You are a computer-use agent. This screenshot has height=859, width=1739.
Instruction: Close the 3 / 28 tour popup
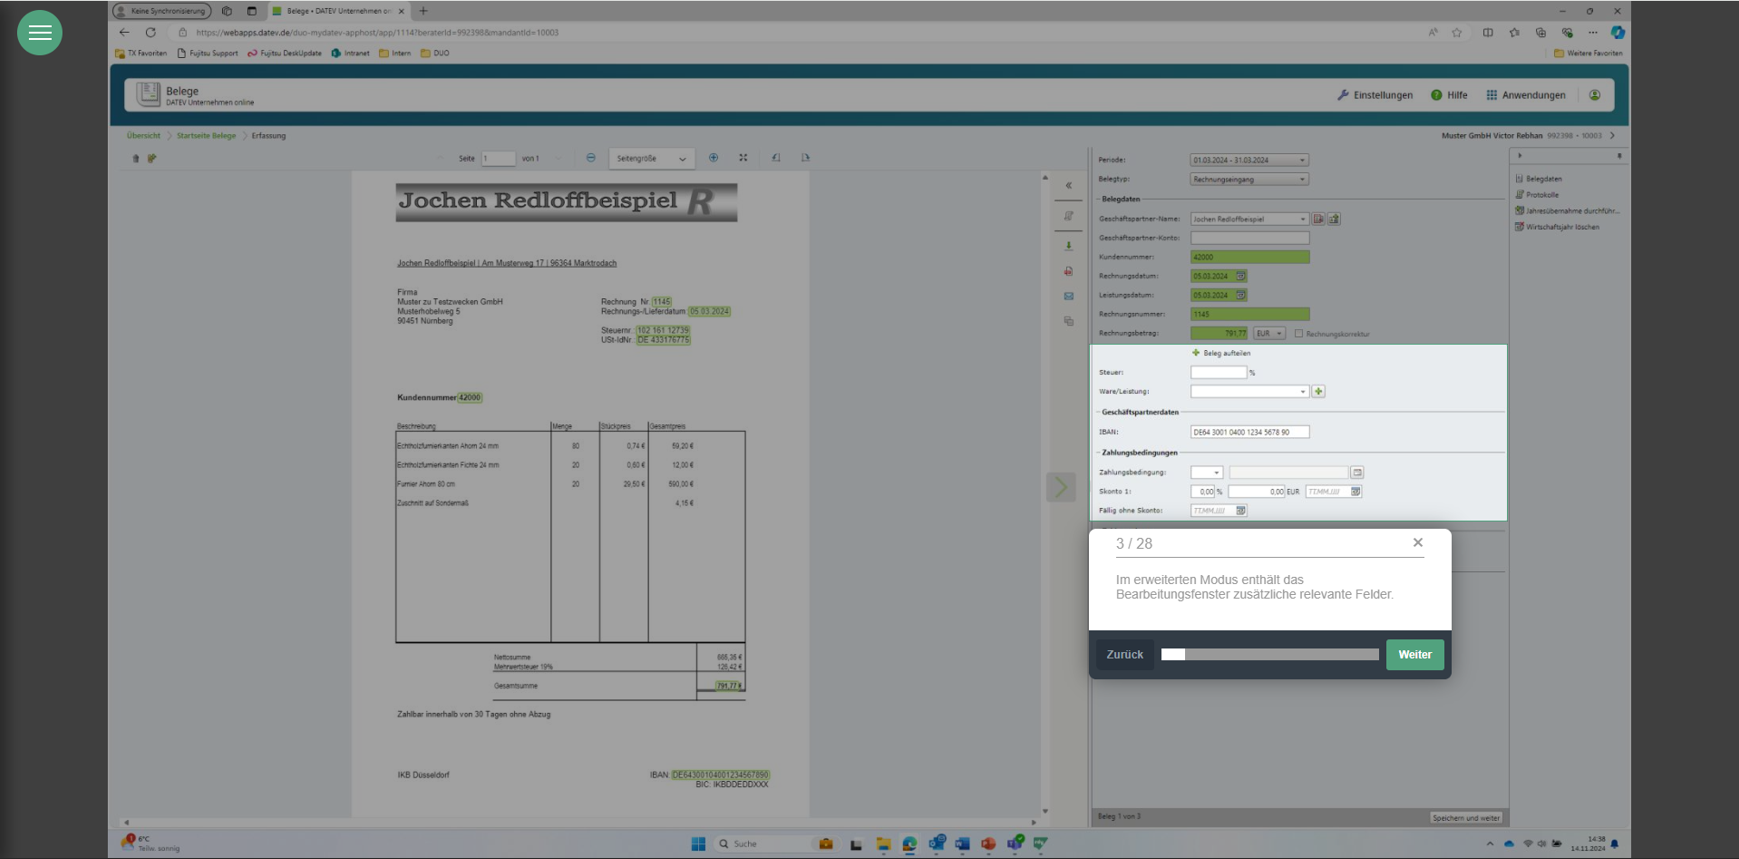point(1417,543)
